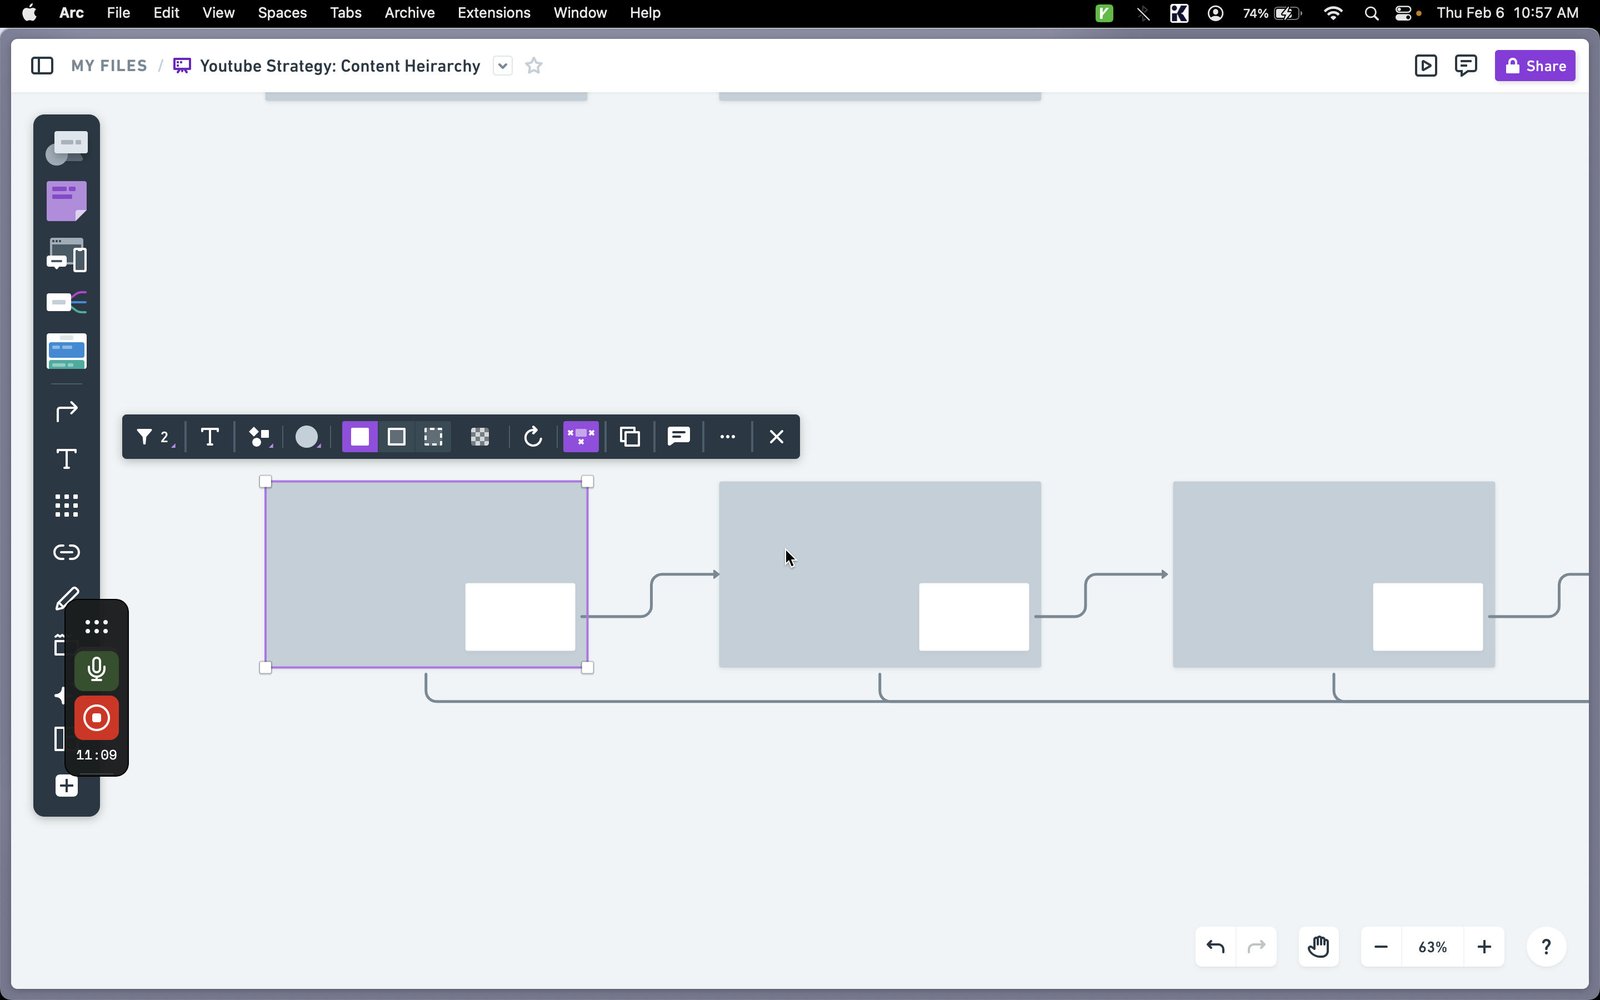Viewport: 1600px width, 1000px height.
Task: Go to MY FILES breadcrumb
Action: pyautogui.click(x=109, y=66)
